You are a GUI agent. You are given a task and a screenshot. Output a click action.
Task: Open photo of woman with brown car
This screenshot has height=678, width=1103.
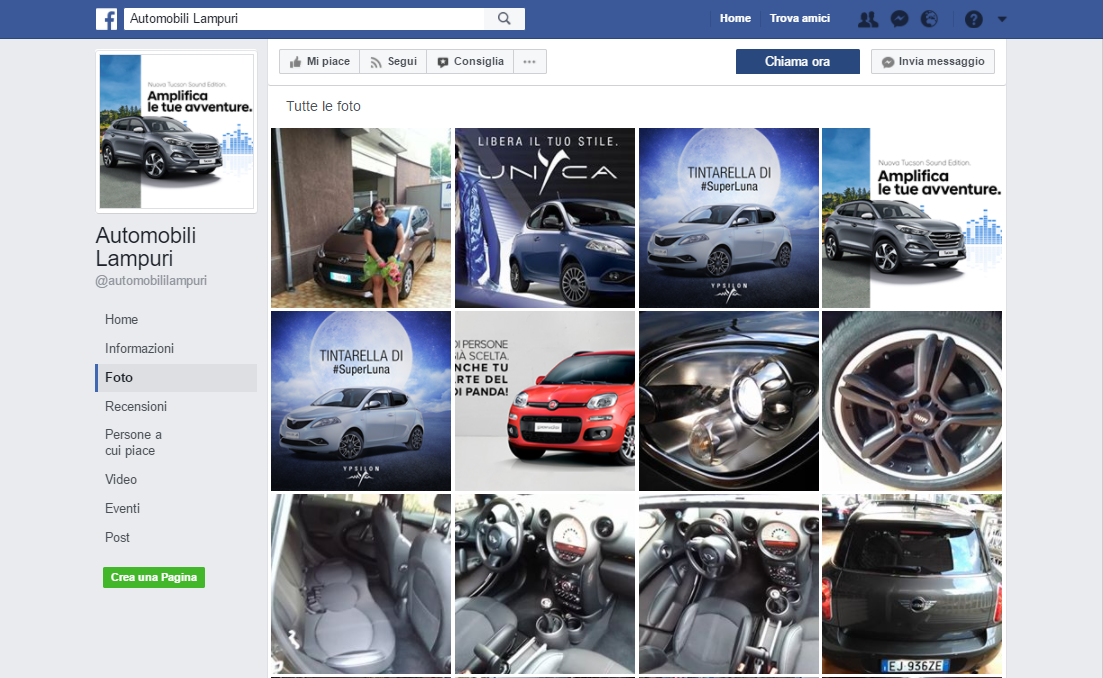361,218
